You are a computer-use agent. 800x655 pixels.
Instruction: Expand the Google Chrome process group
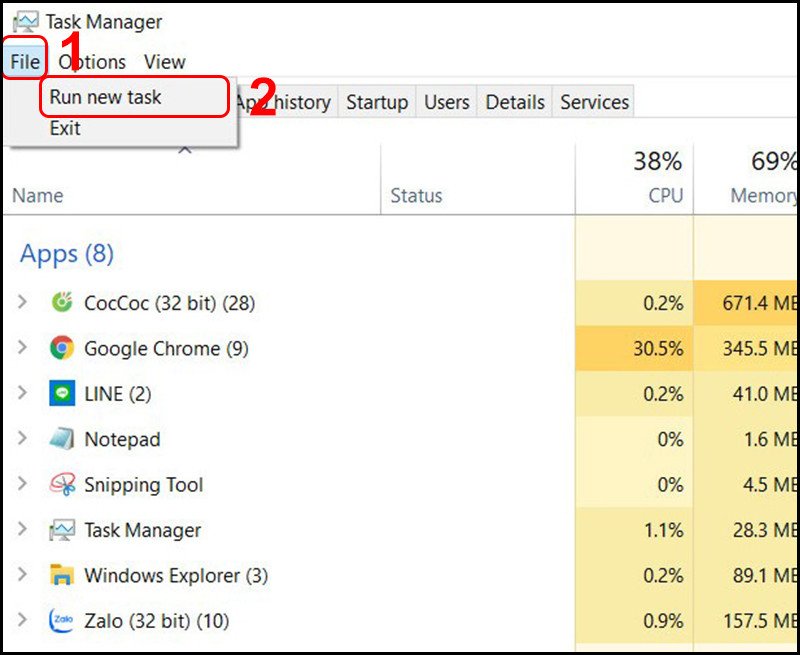(22, 348)
